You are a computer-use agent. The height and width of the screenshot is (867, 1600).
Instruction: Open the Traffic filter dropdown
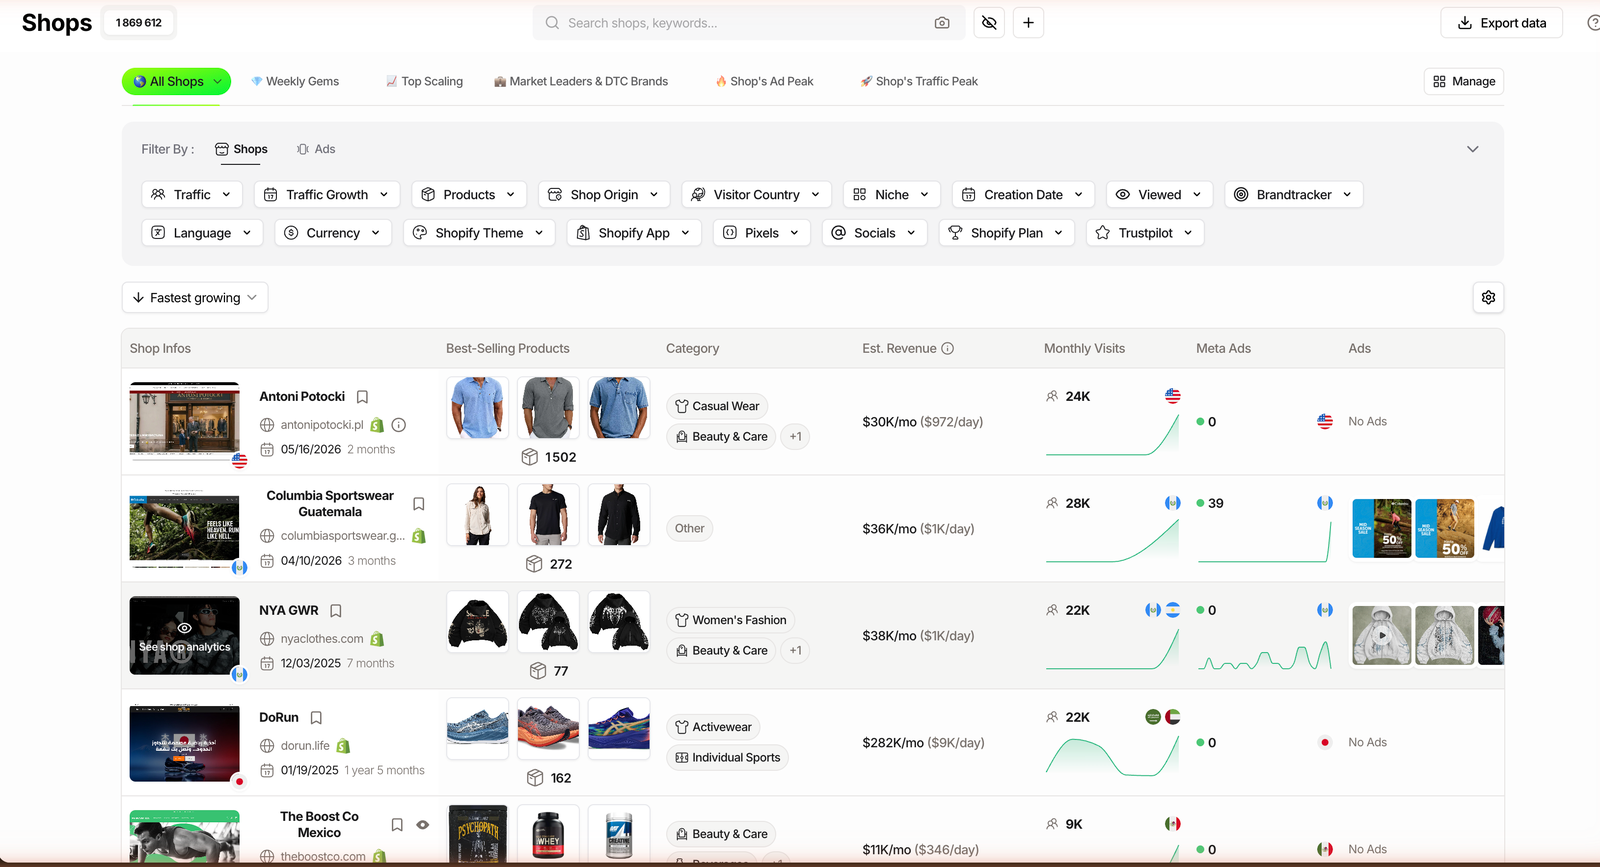[192, 195]
